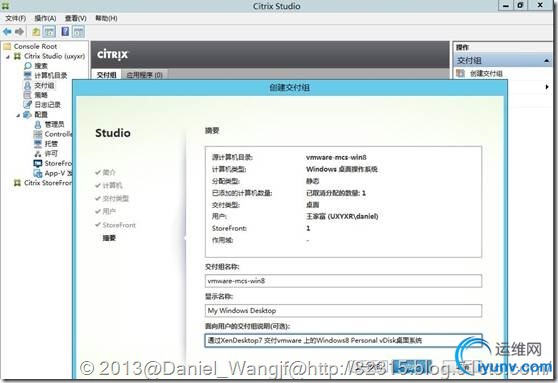This screenshot has width=558, height=383.
Task: Click the 操作 header of the action pane
Action: click(x=463, y=47)
